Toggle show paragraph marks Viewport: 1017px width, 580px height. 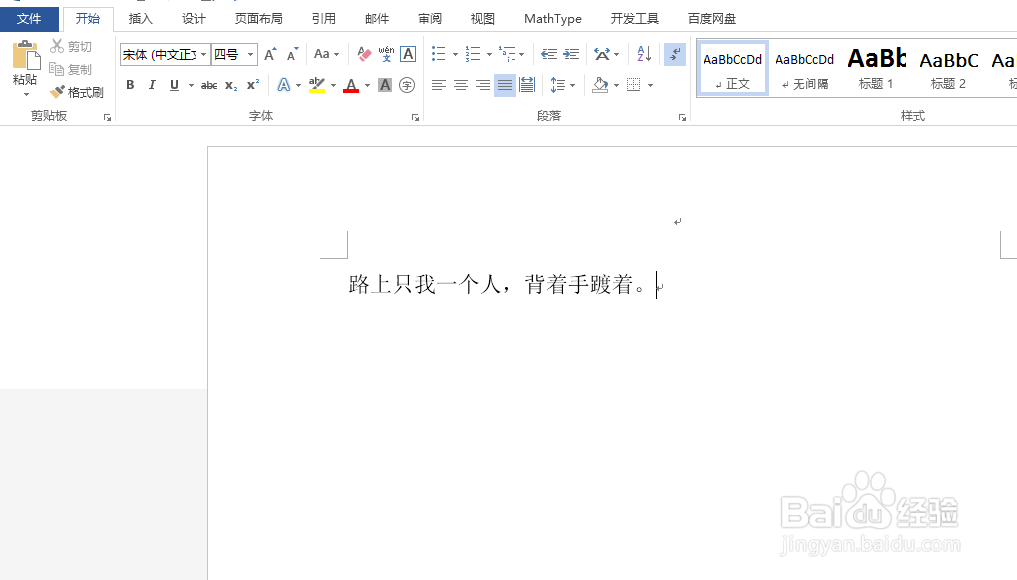674,55
